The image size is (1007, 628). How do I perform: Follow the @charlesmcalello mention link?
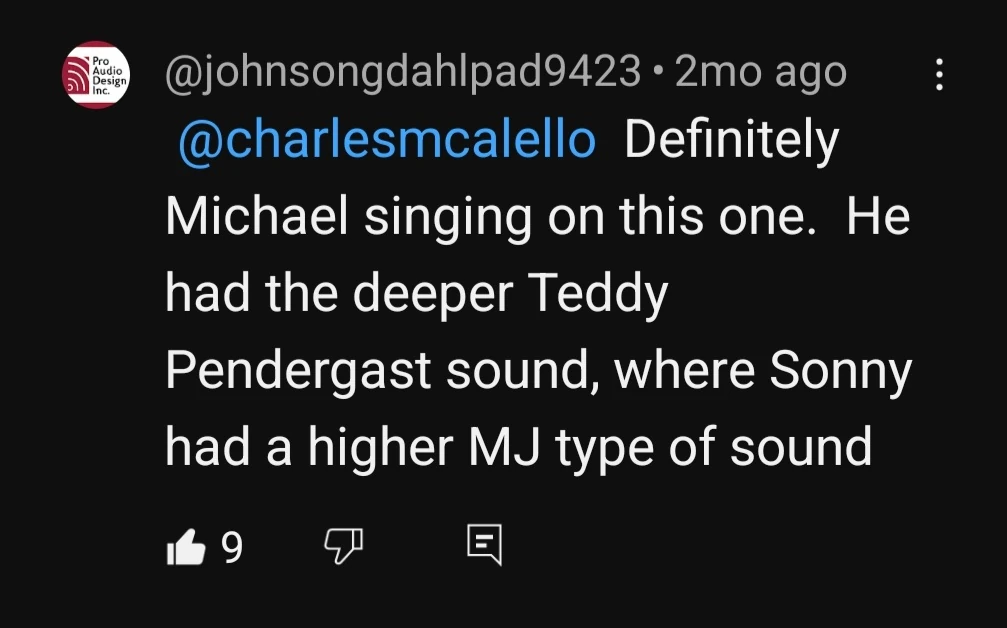tap(386, 142)
